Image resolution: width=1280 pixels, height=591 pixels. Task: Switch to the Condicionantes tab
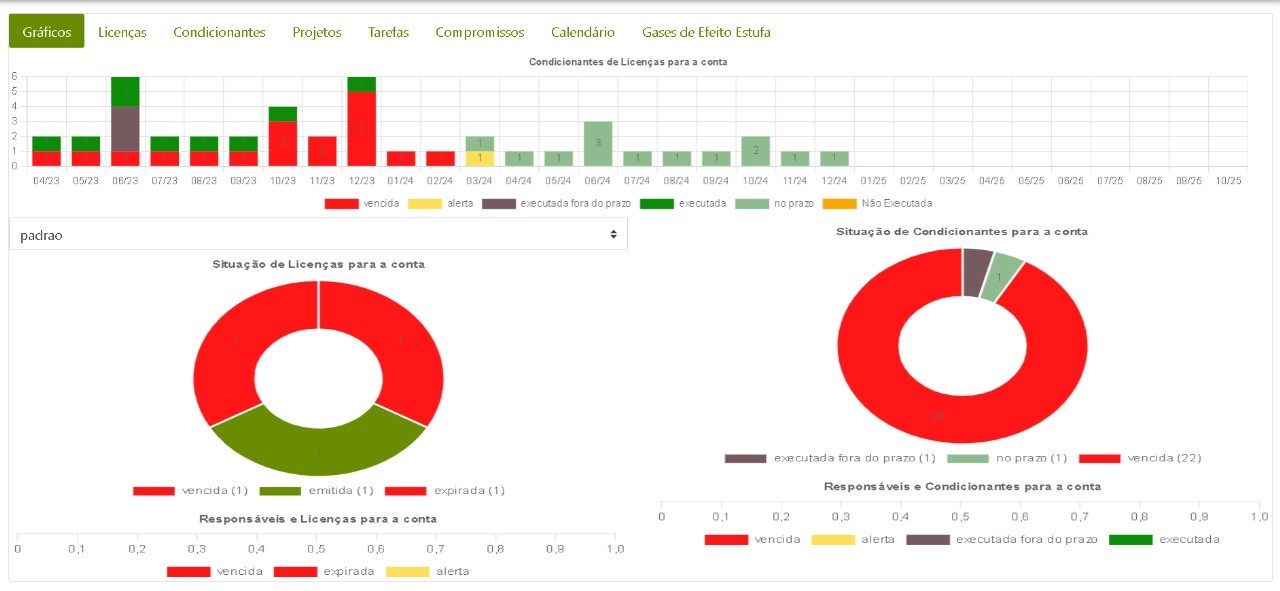pos(219,32)
